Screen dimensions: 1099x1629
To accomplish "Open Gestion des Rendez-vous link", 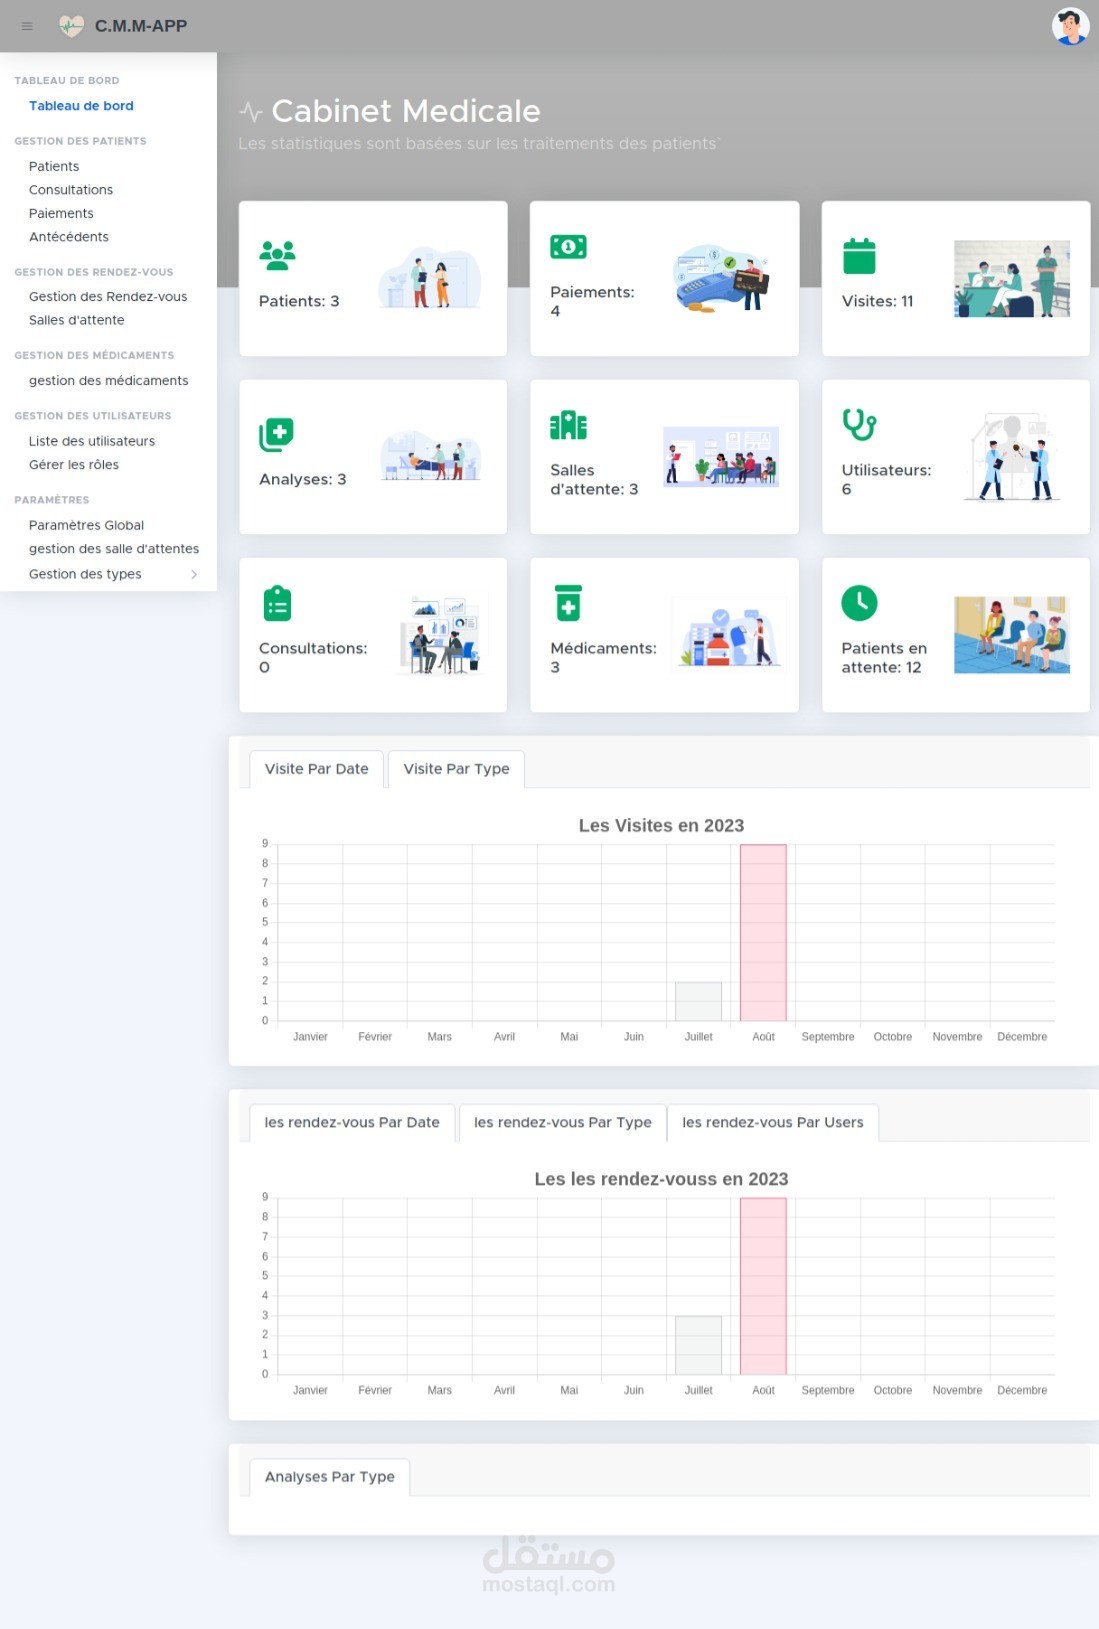I will pyautogui.click(x=108, y=297).
